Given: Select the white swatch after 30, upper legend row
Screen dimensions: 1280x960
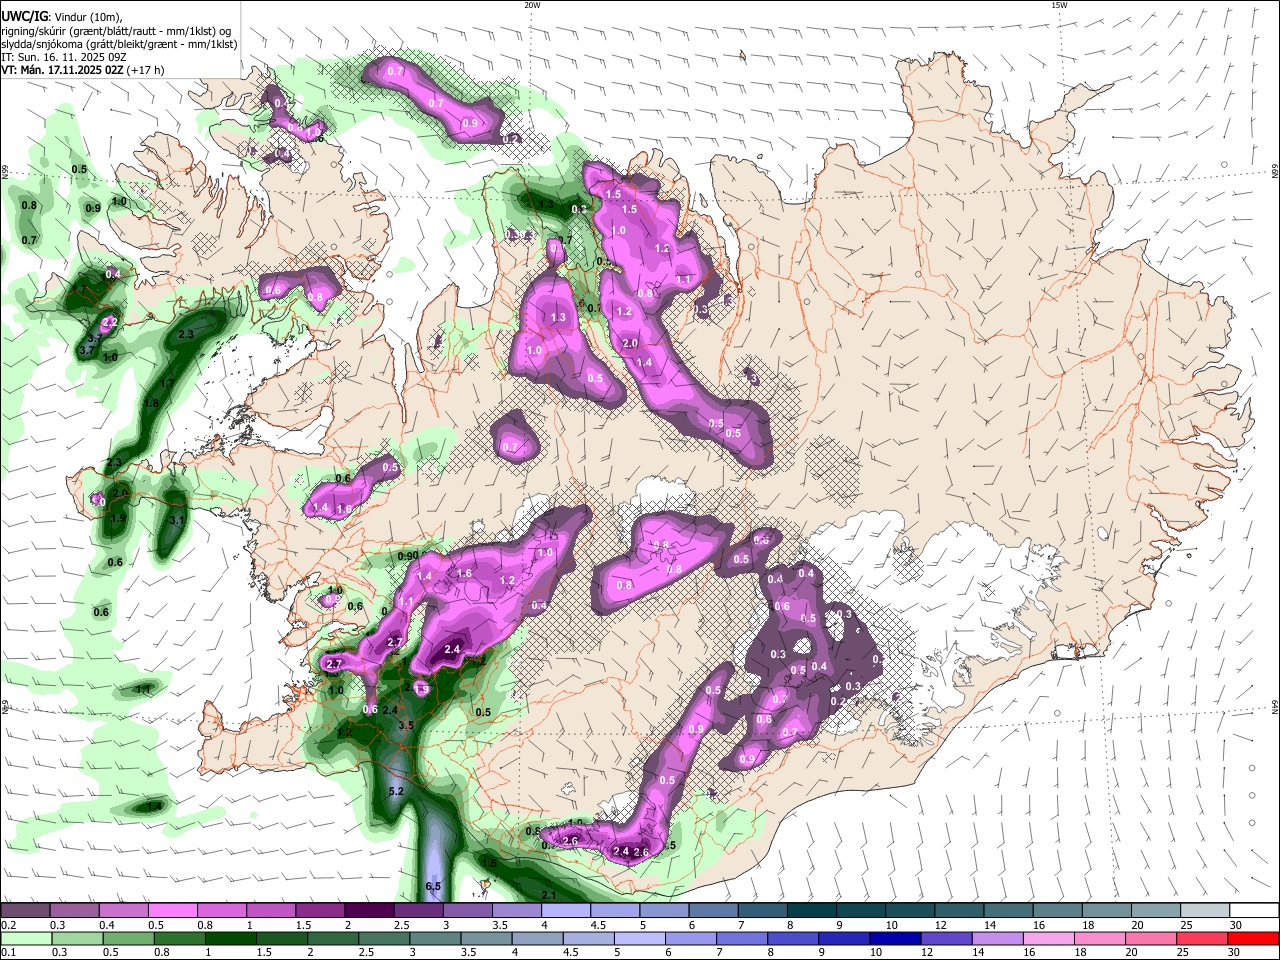Looking at the screenshot, I should (x=1252, y=910).
